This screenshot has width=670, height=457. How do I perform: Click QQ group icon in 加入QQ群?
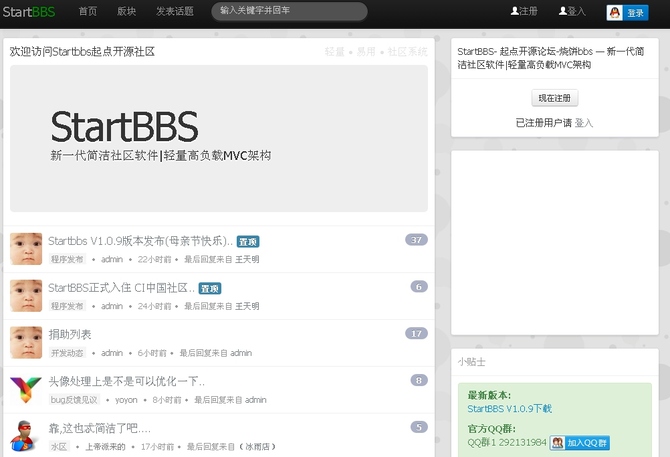tap(557, 443)
